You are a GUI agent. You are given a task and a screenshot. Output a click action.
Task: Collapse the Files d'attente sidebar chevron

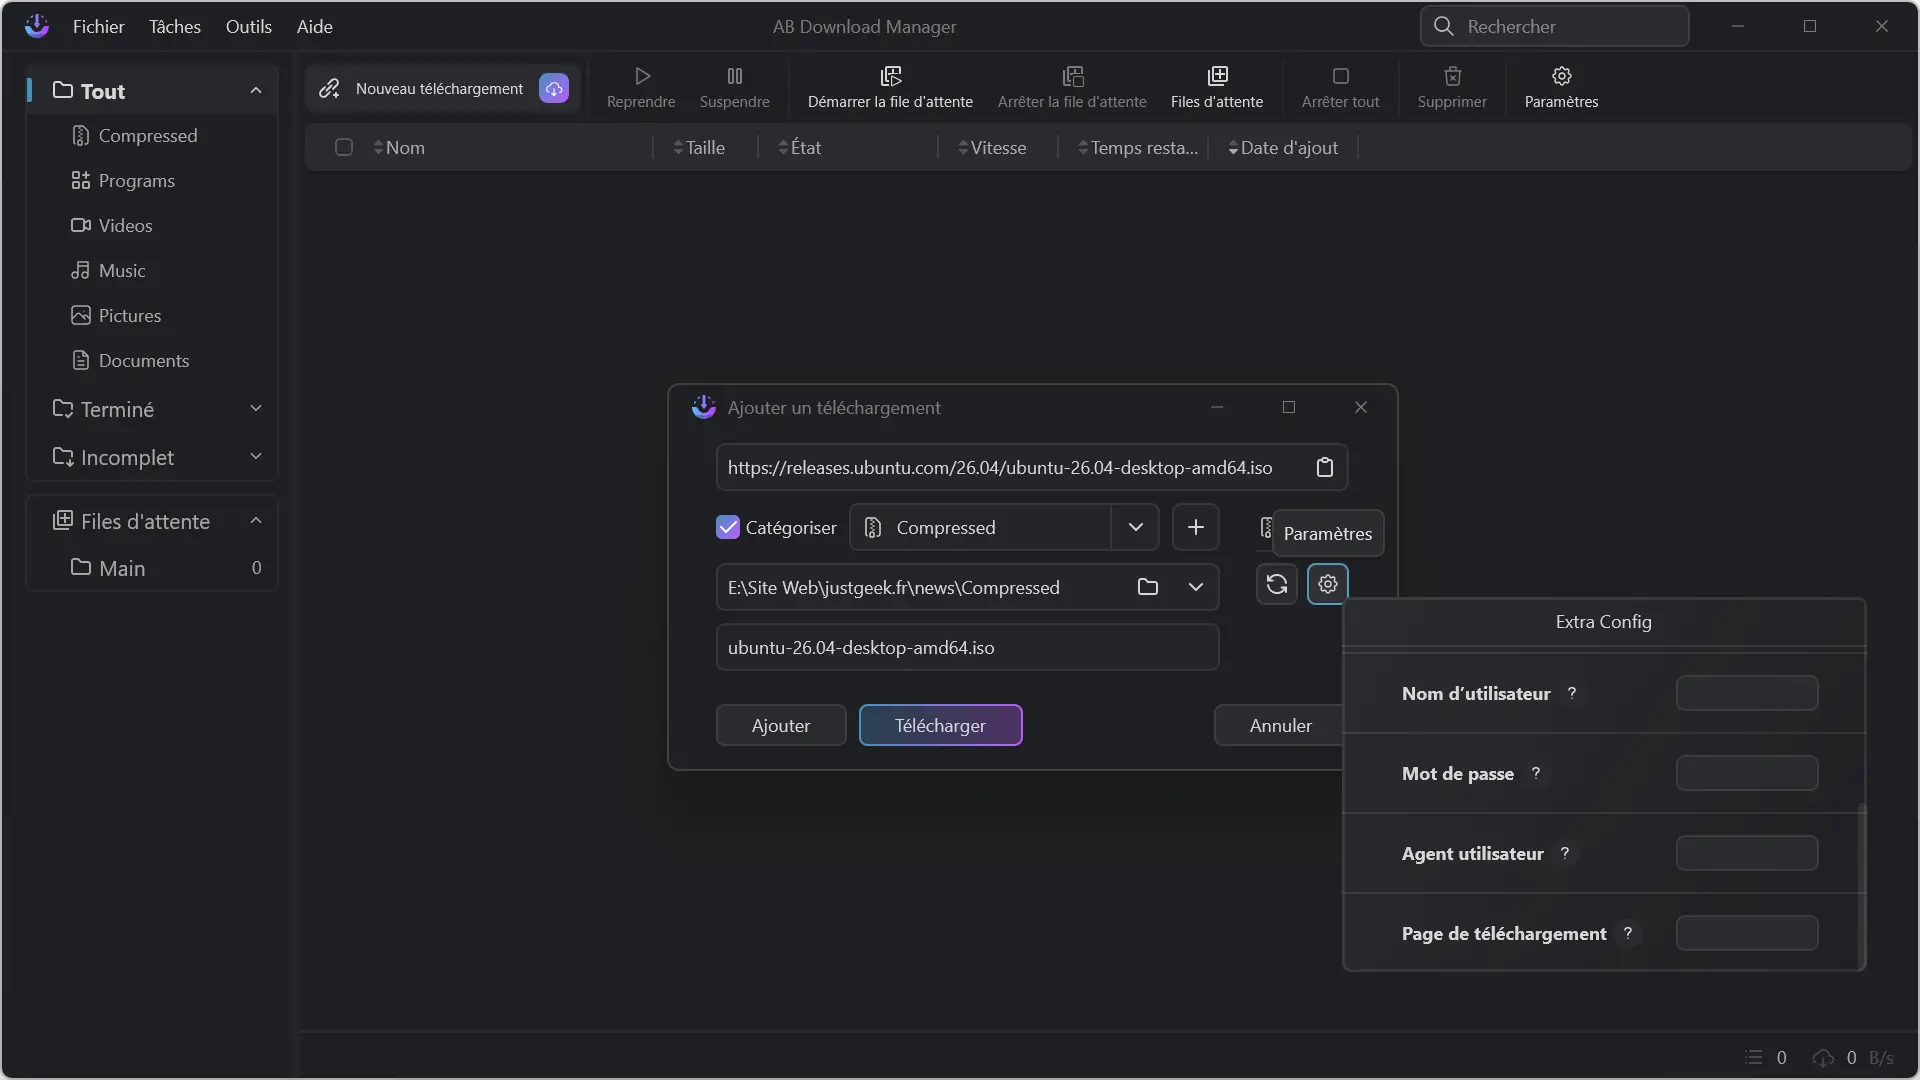coord(256,521)
